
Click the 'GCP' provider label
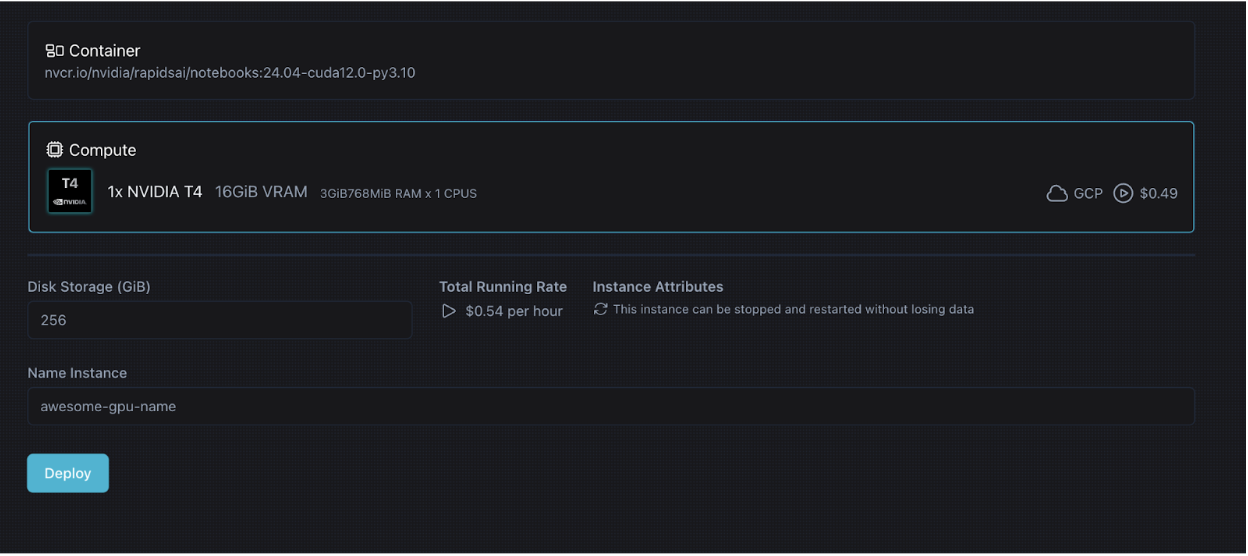(1088, 194)
